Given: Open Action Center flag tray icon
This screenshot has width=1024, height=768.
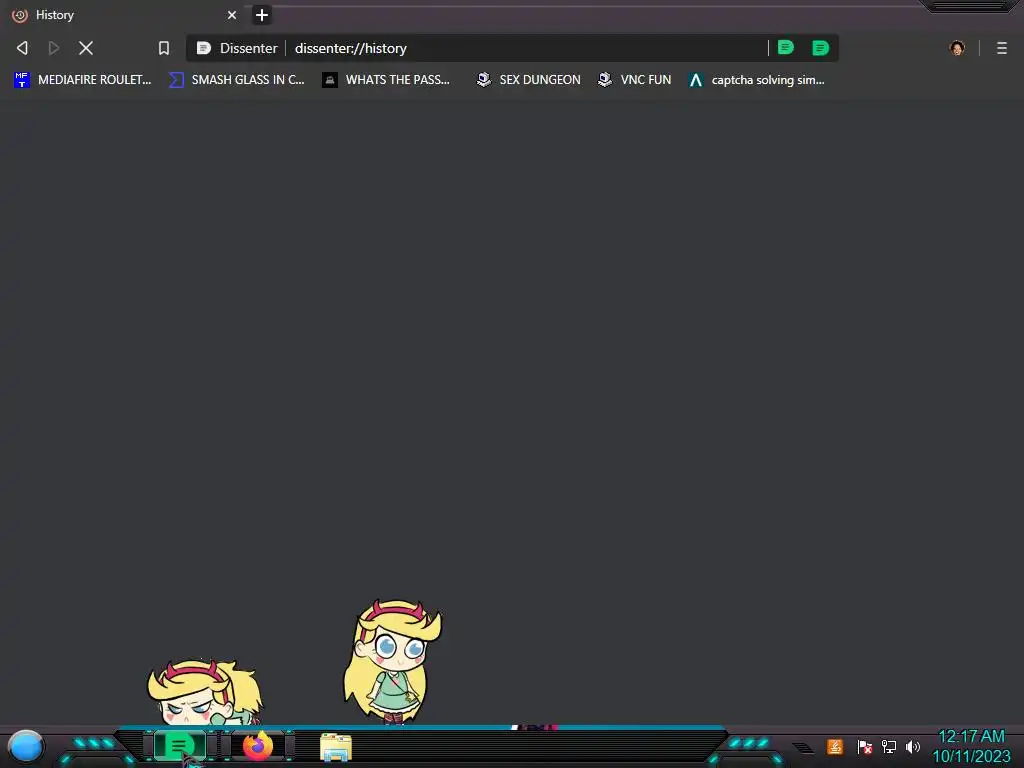Looking at the screenshot, I should click(865, 746).
